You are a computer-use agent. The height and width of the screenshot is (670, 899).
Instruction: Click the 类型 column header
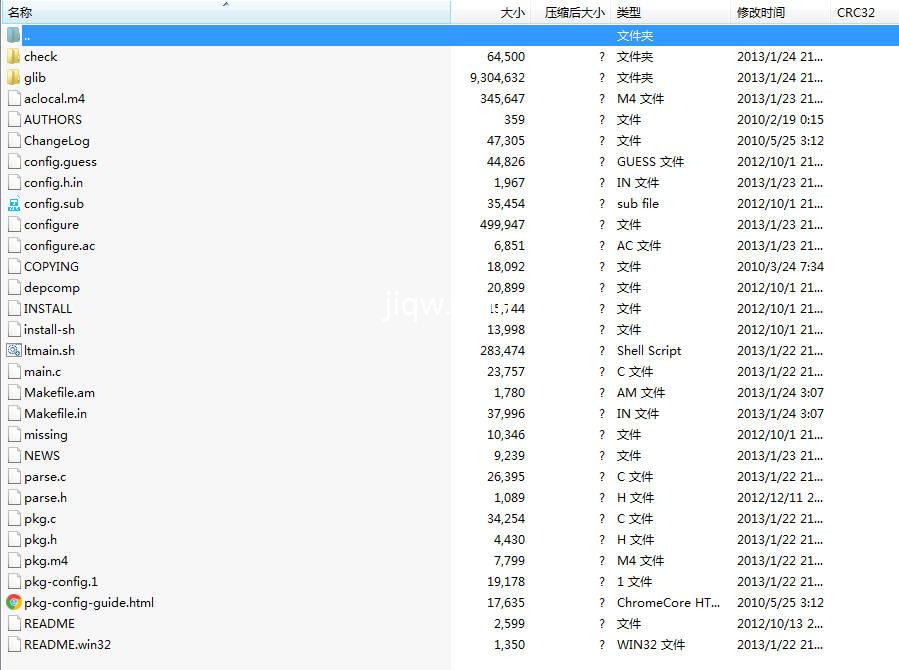(x=628, y=12)
